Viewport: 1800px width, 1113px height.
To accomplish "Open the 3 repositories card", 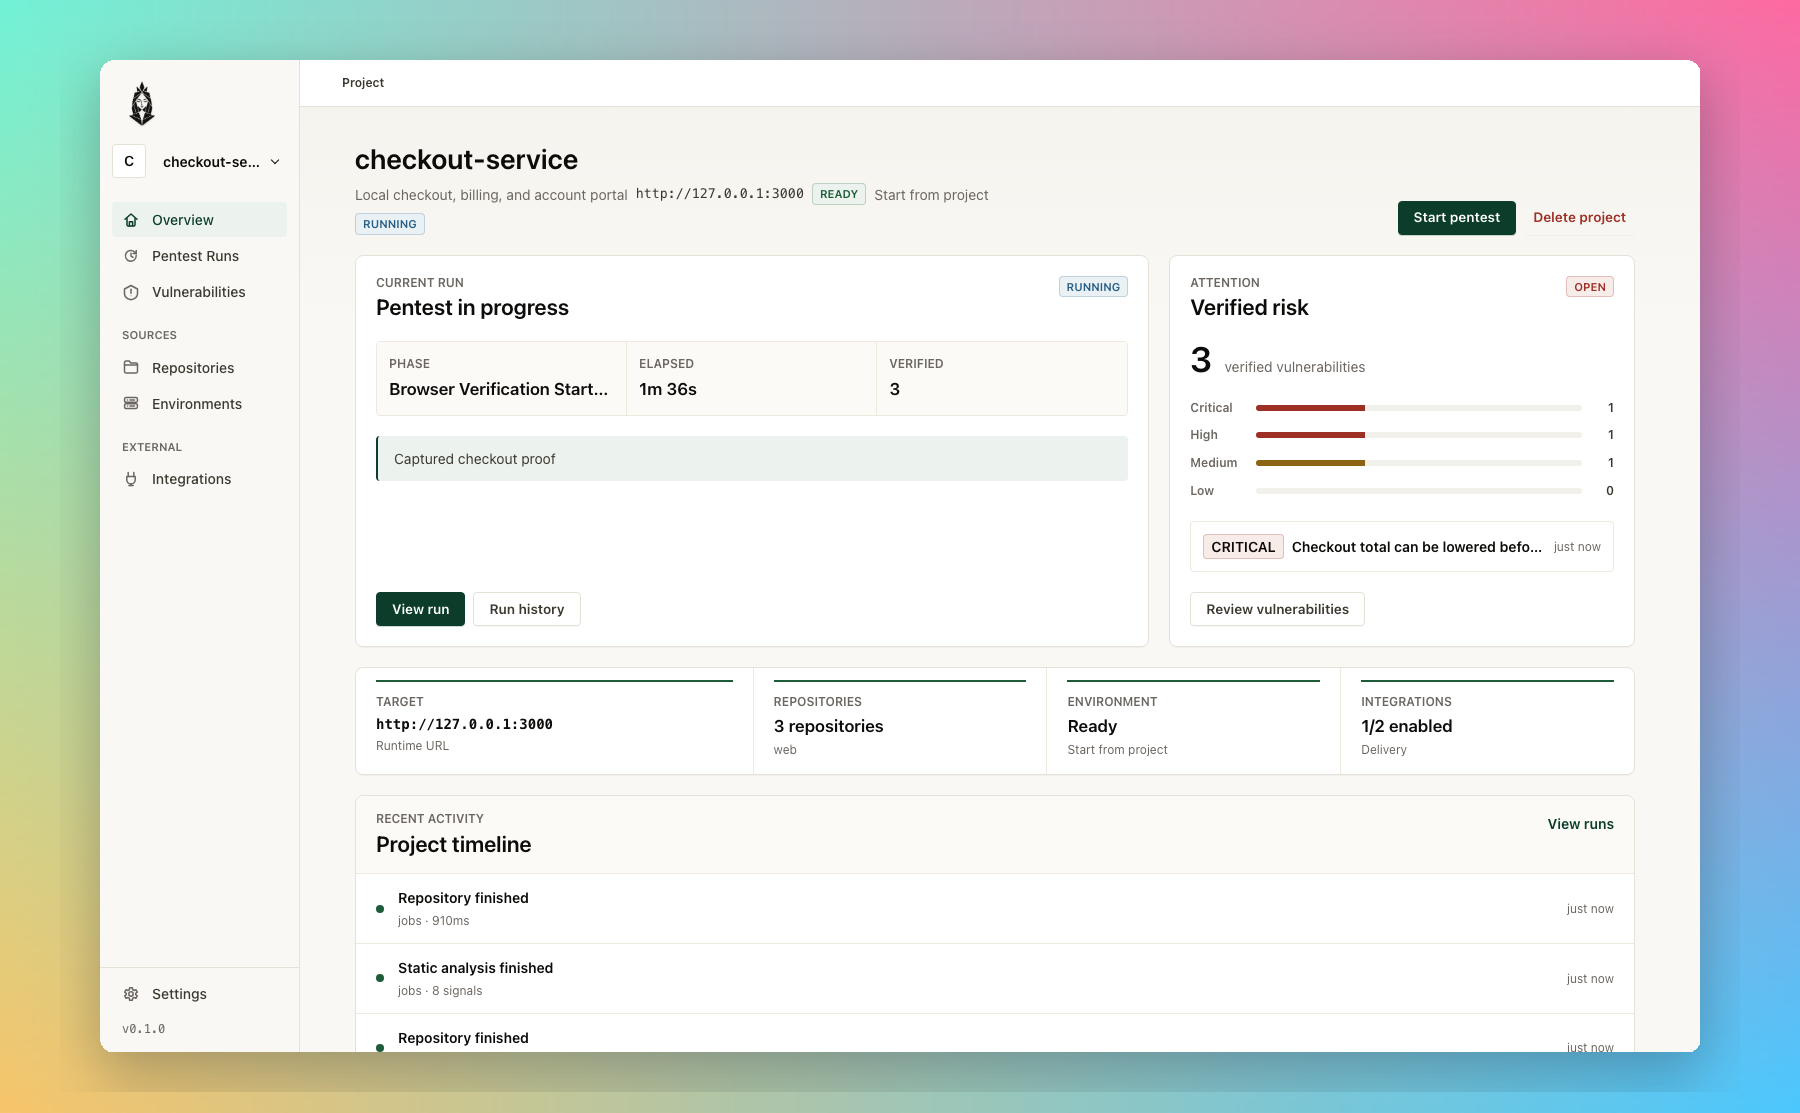I will 900,721.
